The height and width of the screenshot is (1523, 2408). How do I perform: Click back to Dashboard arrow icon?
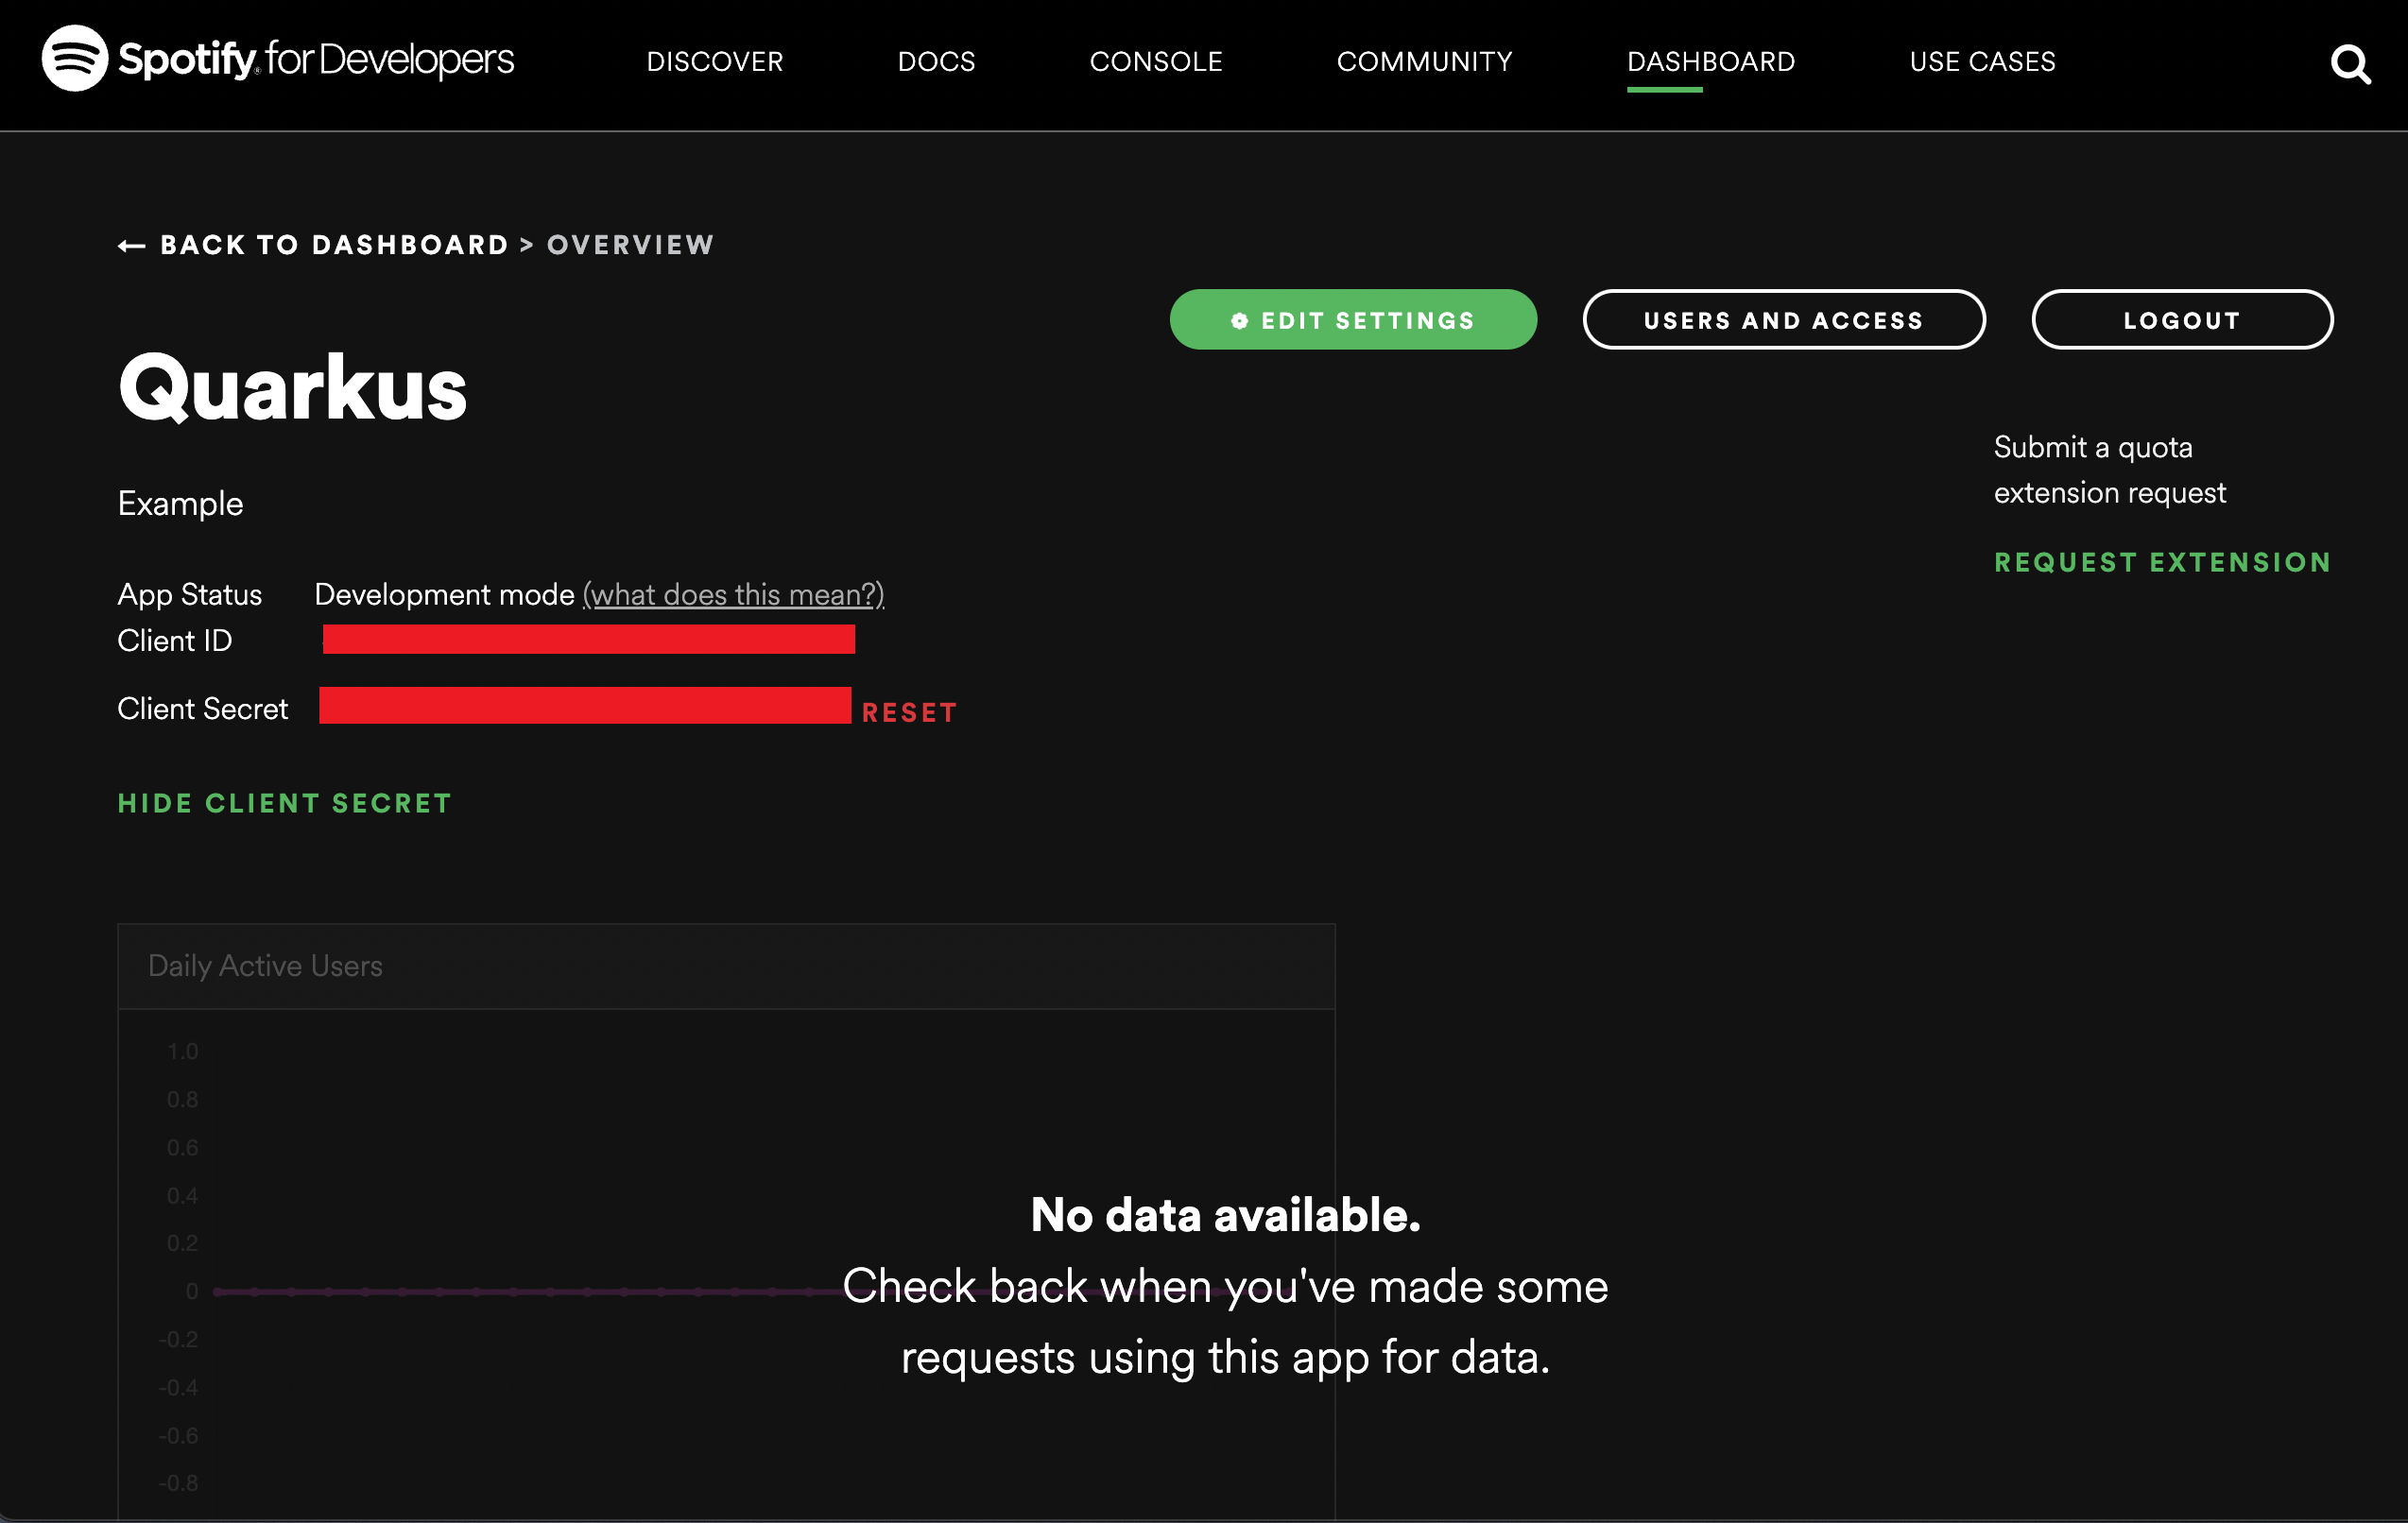129,246
